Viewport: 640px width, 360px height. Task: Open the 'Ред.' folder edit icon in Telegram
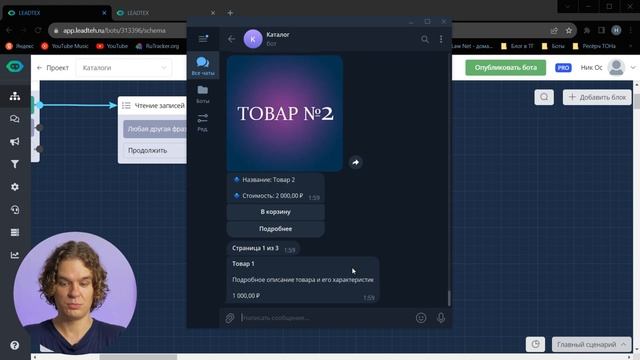203,122
